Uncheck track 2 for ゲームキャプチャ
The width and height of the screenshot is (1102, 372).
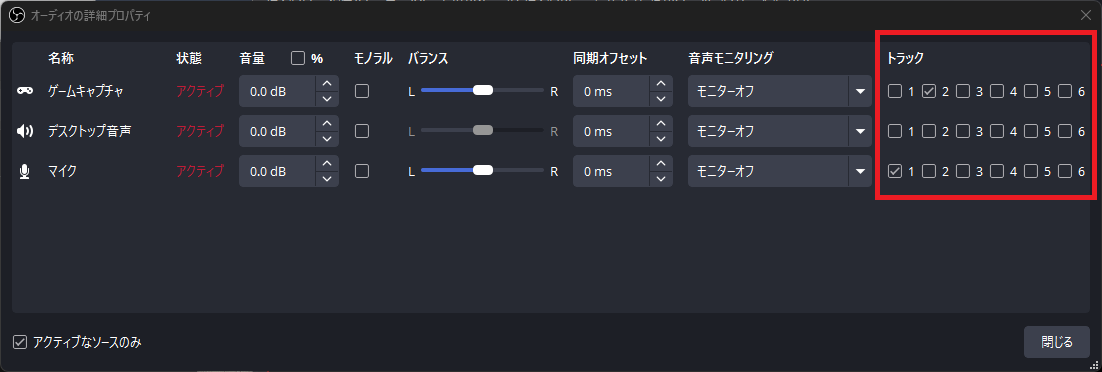(x=929, y=91)
